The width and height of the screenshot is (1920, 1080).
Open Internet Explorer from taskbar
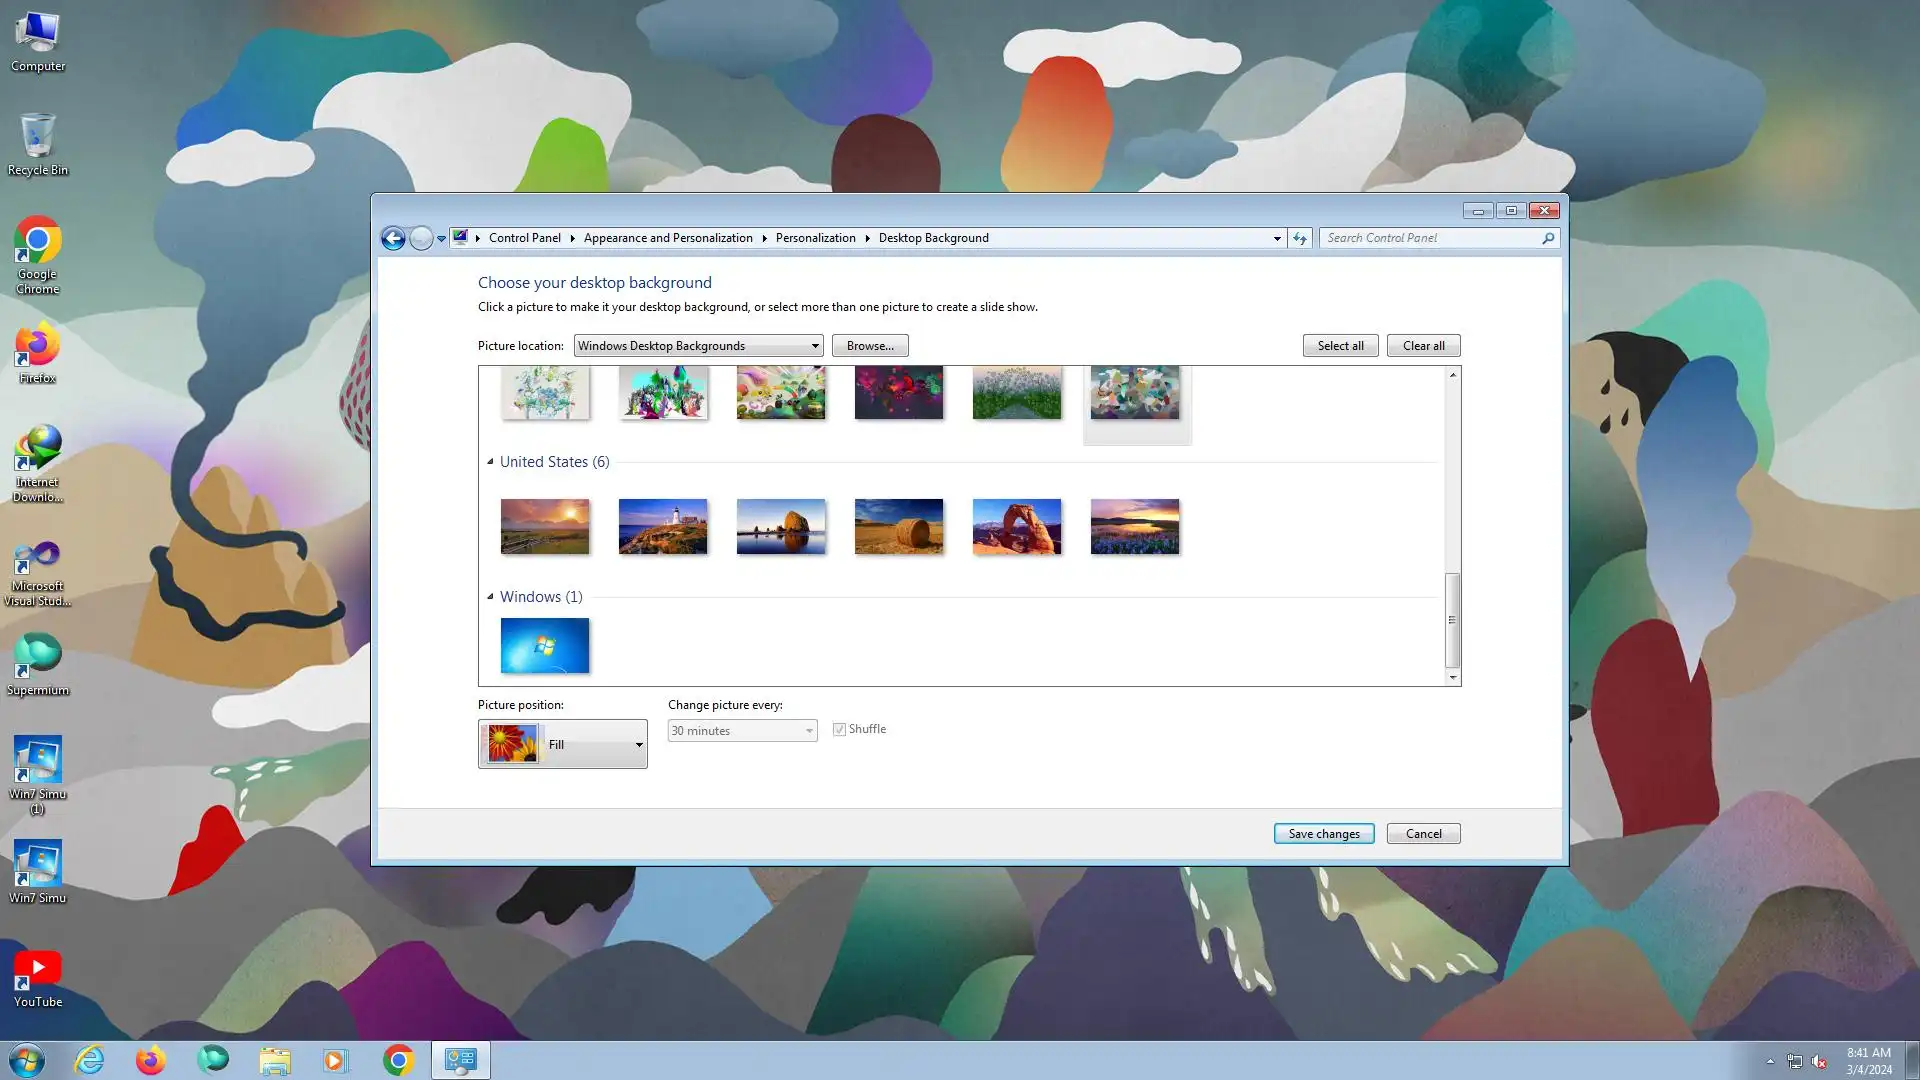(90, 1060)
